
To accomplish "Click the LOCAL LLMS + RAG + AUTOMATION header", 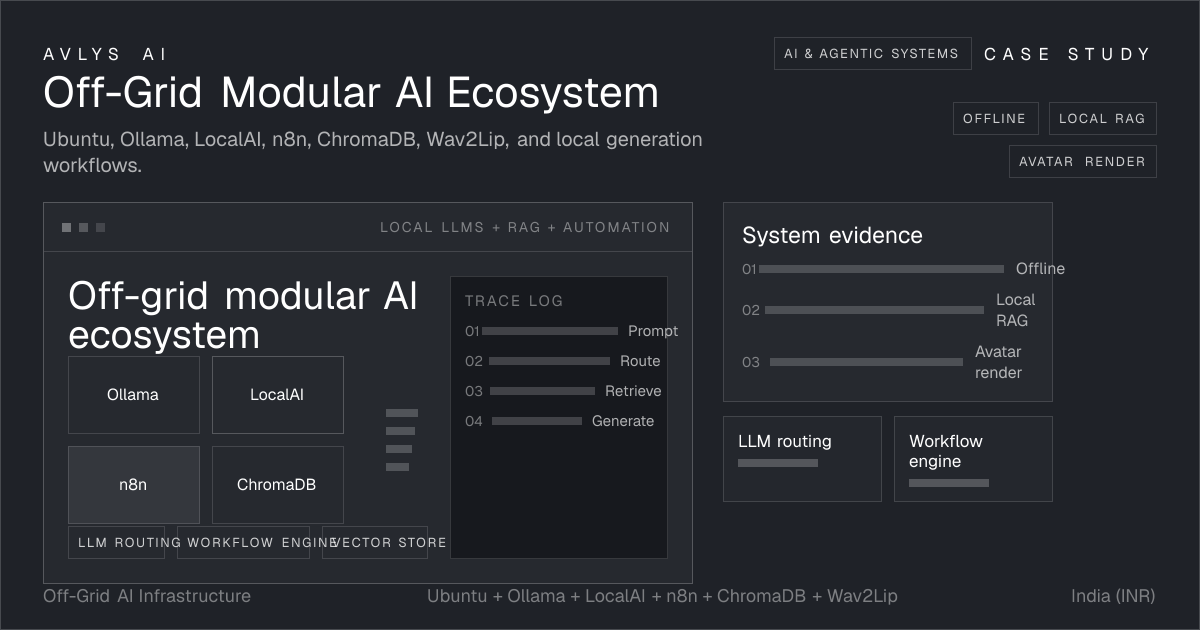I will pos(525,227).
